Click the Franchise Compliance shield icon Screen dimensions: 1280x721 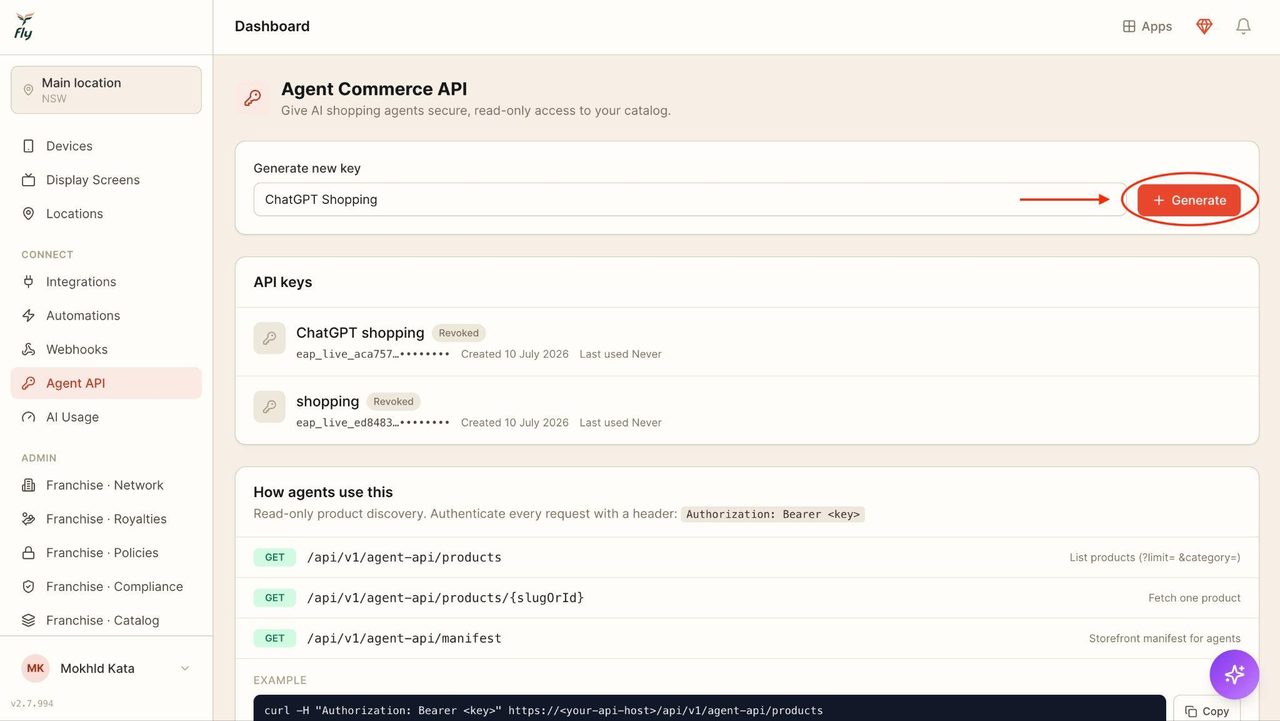pos(28,587)
